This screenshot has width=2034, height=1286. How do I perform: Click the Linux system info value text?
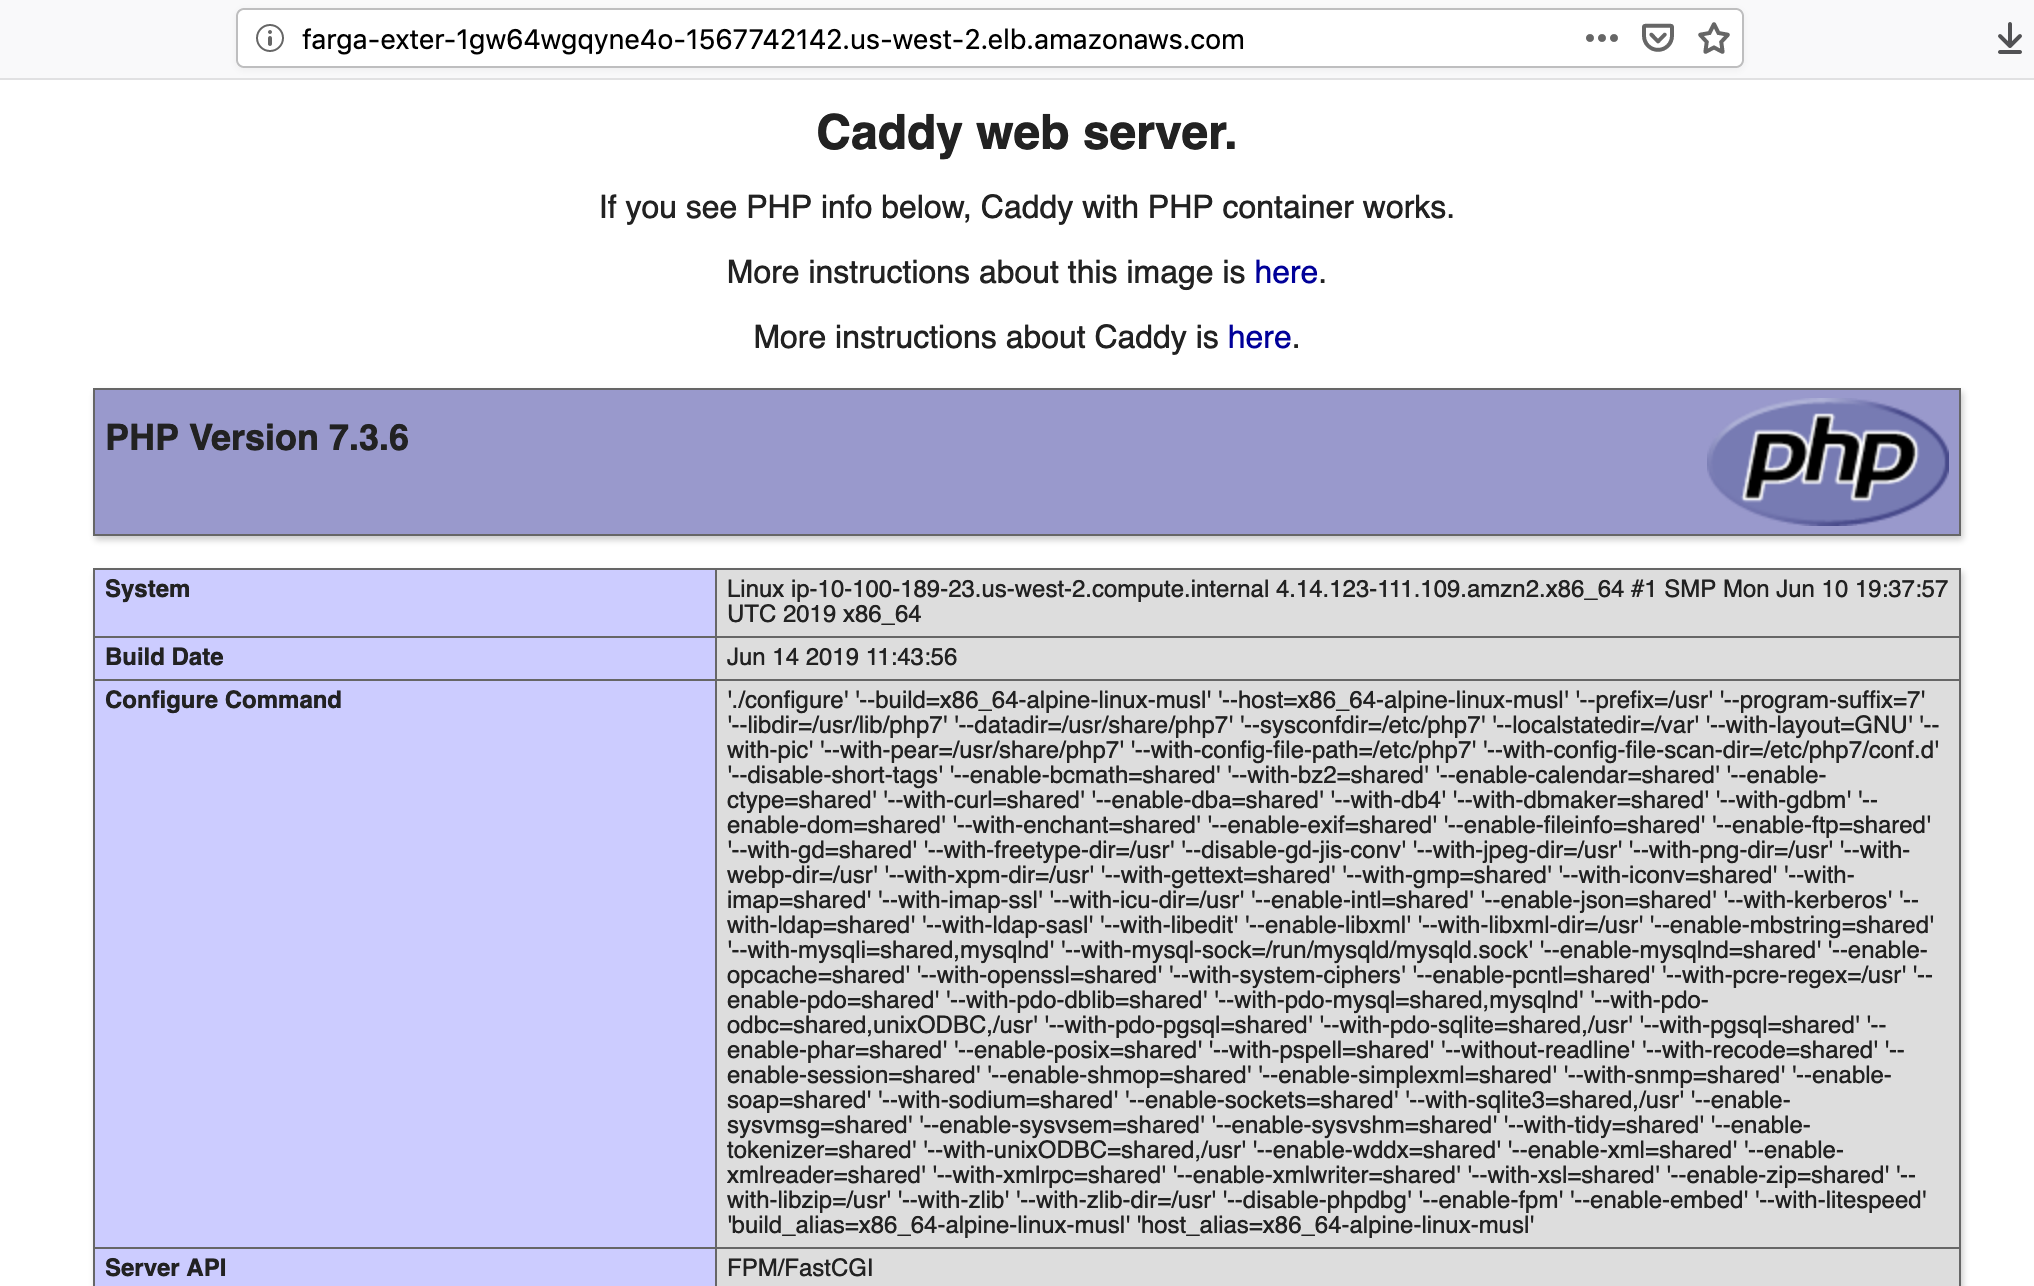pos(1336,601)
